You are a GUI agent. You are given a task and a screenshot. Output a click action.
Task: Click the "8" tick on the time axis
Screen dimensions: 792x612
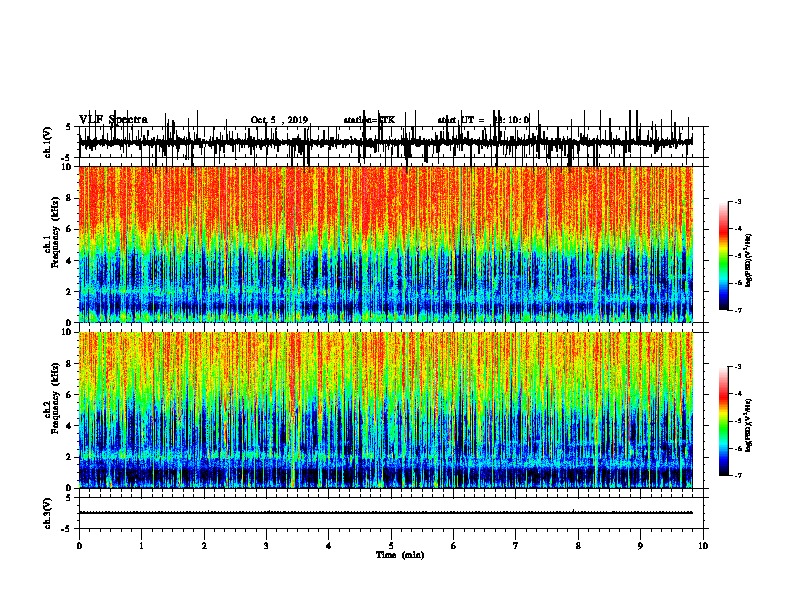pyautogui.click(x=578, y=546)
